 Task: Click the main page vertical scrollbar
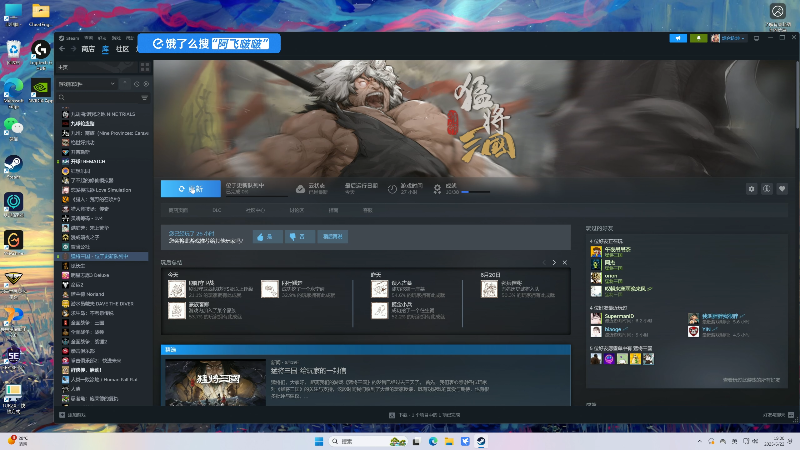796,94
